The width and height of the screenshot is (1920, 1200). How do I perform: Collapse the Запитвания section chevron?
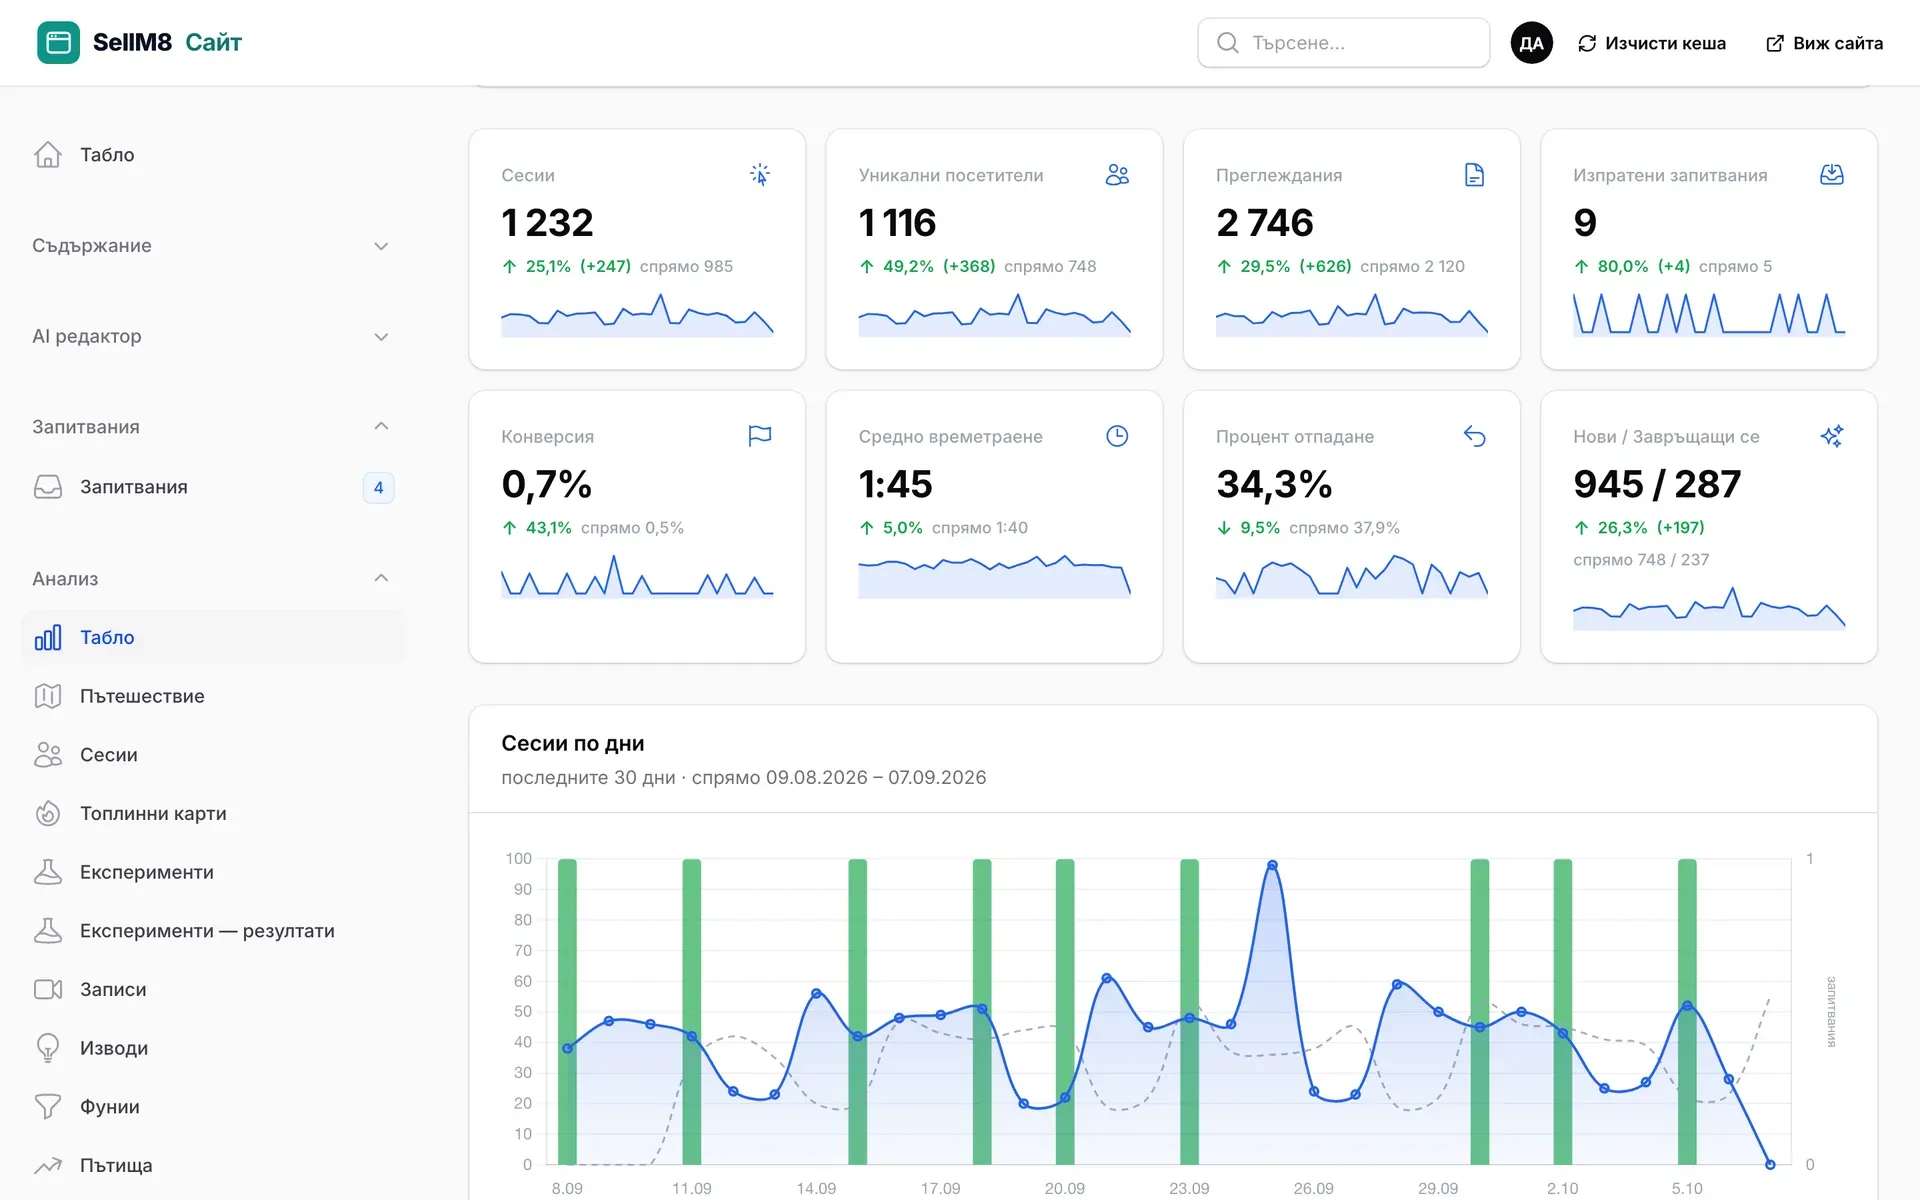381,427
